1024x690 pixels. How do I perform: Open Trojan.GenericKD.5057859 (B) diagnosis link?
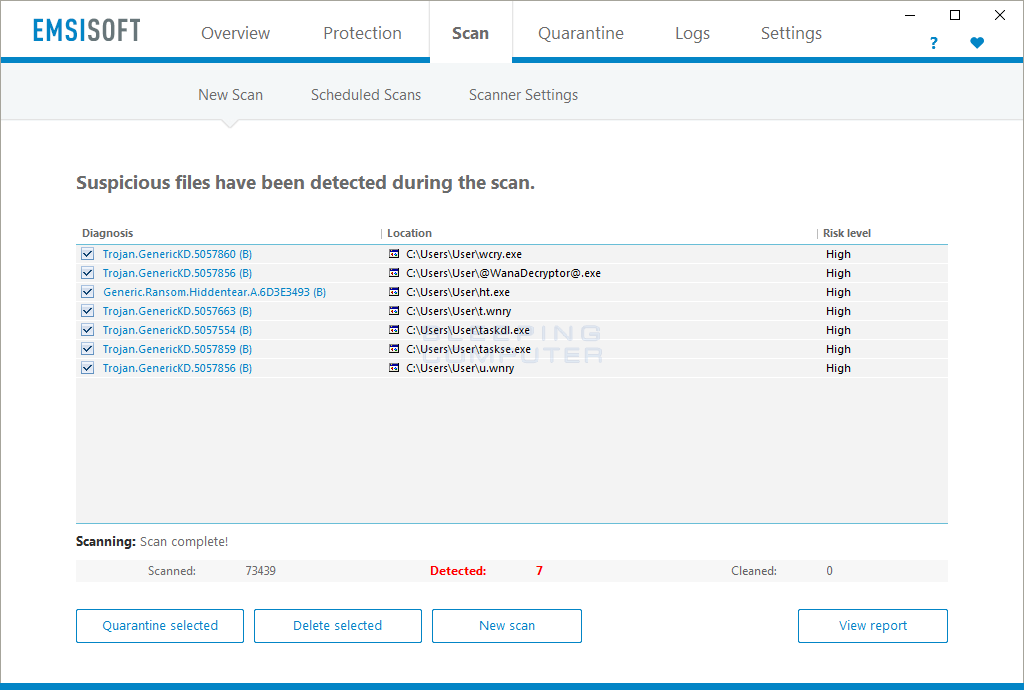click(177, 349)
